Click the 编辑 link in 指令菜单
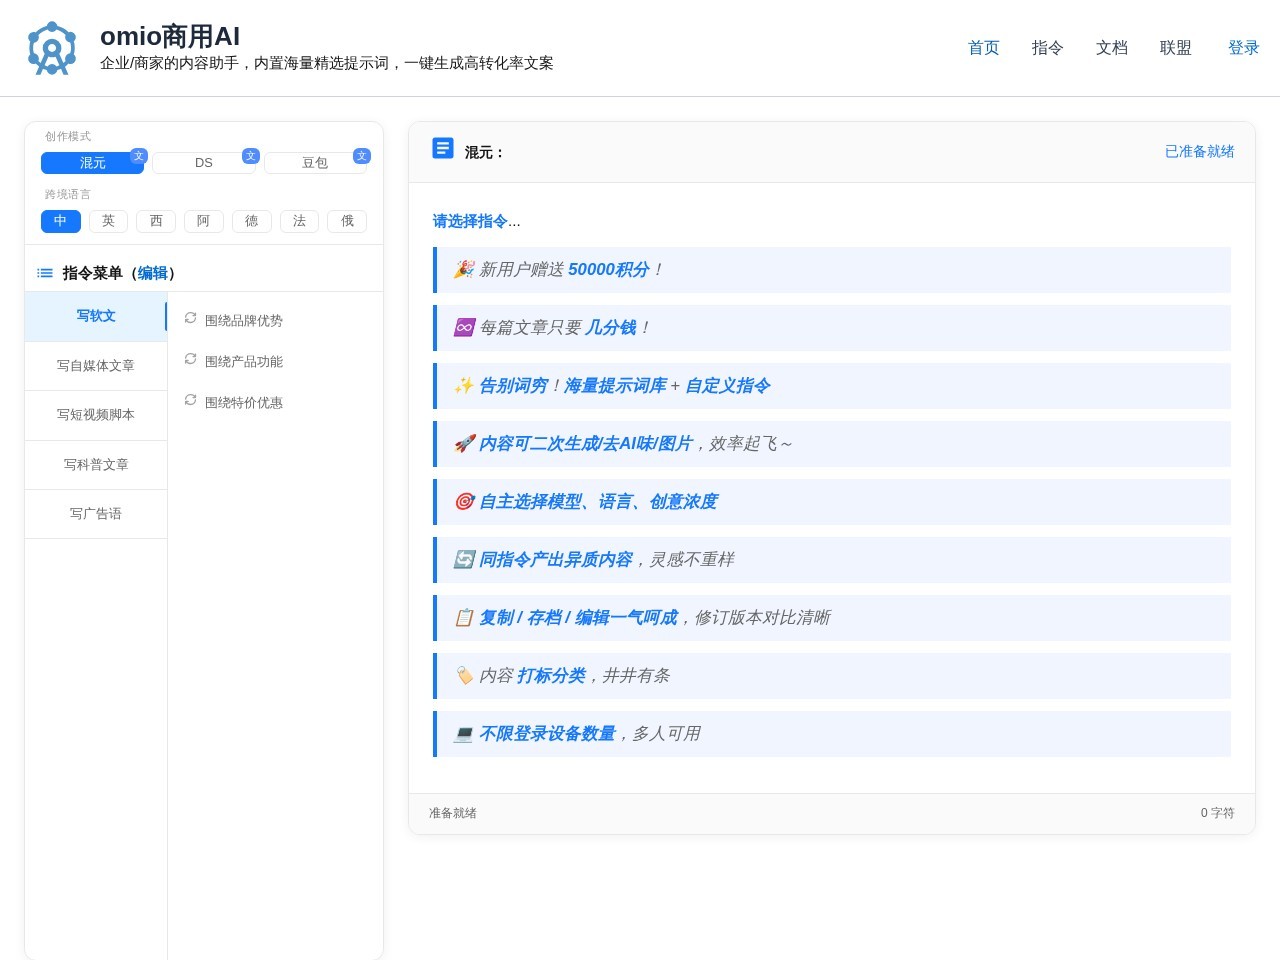The image size is (1280, 960). tap(153, 273)
